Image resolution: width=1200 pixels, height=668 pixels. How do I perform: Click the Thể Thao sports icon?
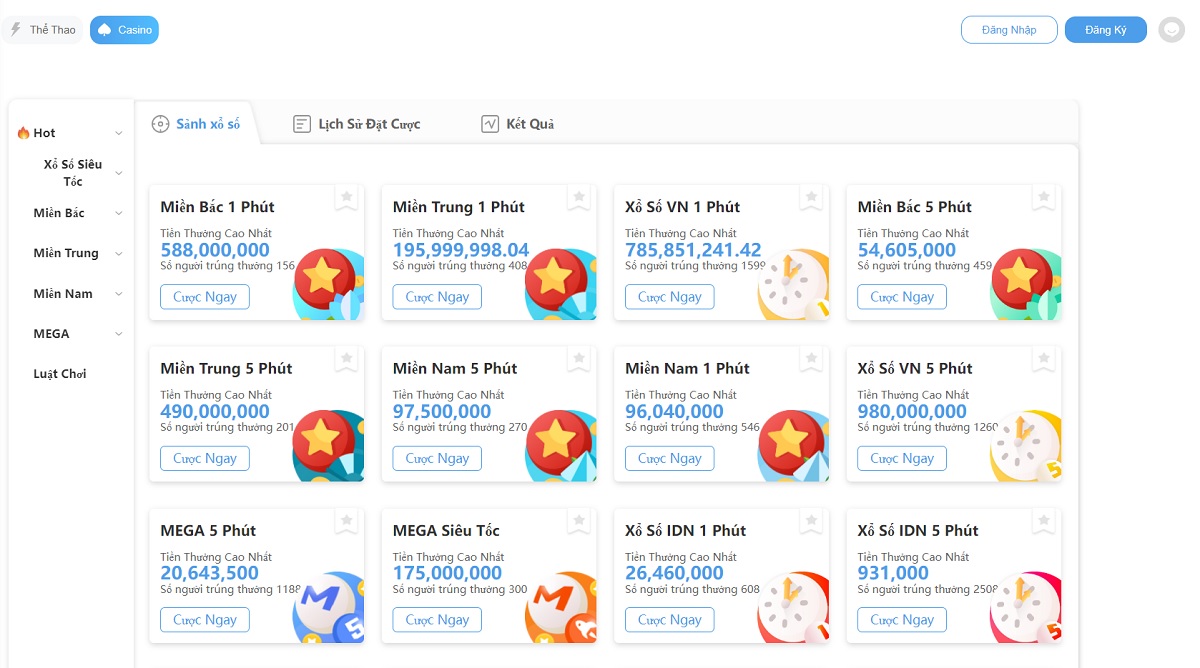14,29
